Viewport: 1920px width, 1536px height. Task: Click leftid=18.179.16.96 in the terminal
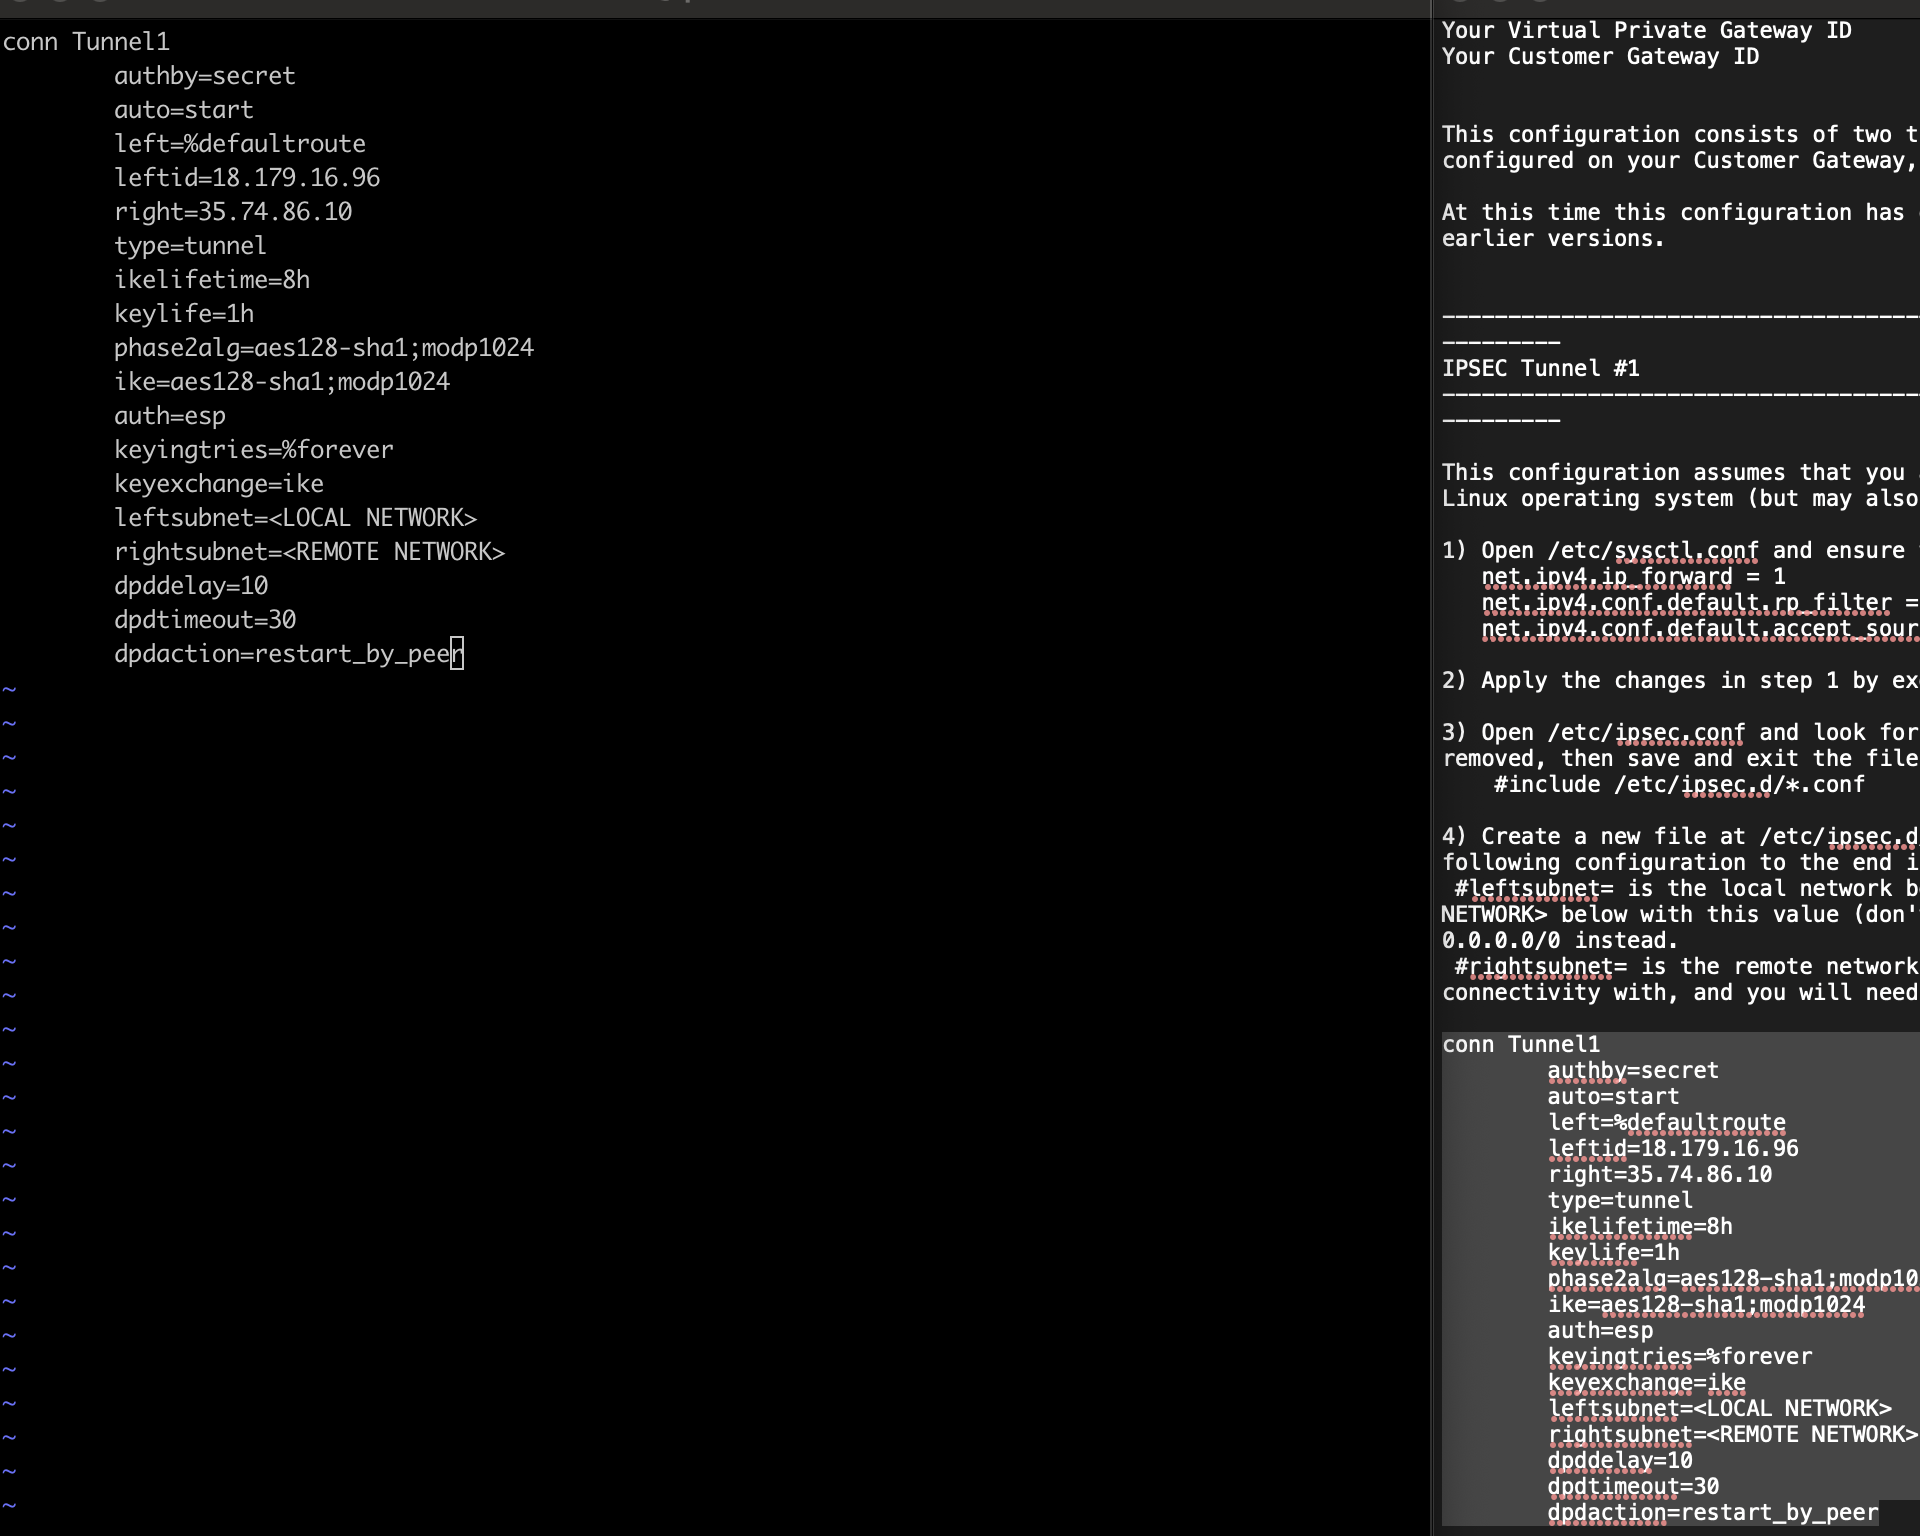point(247,178)
